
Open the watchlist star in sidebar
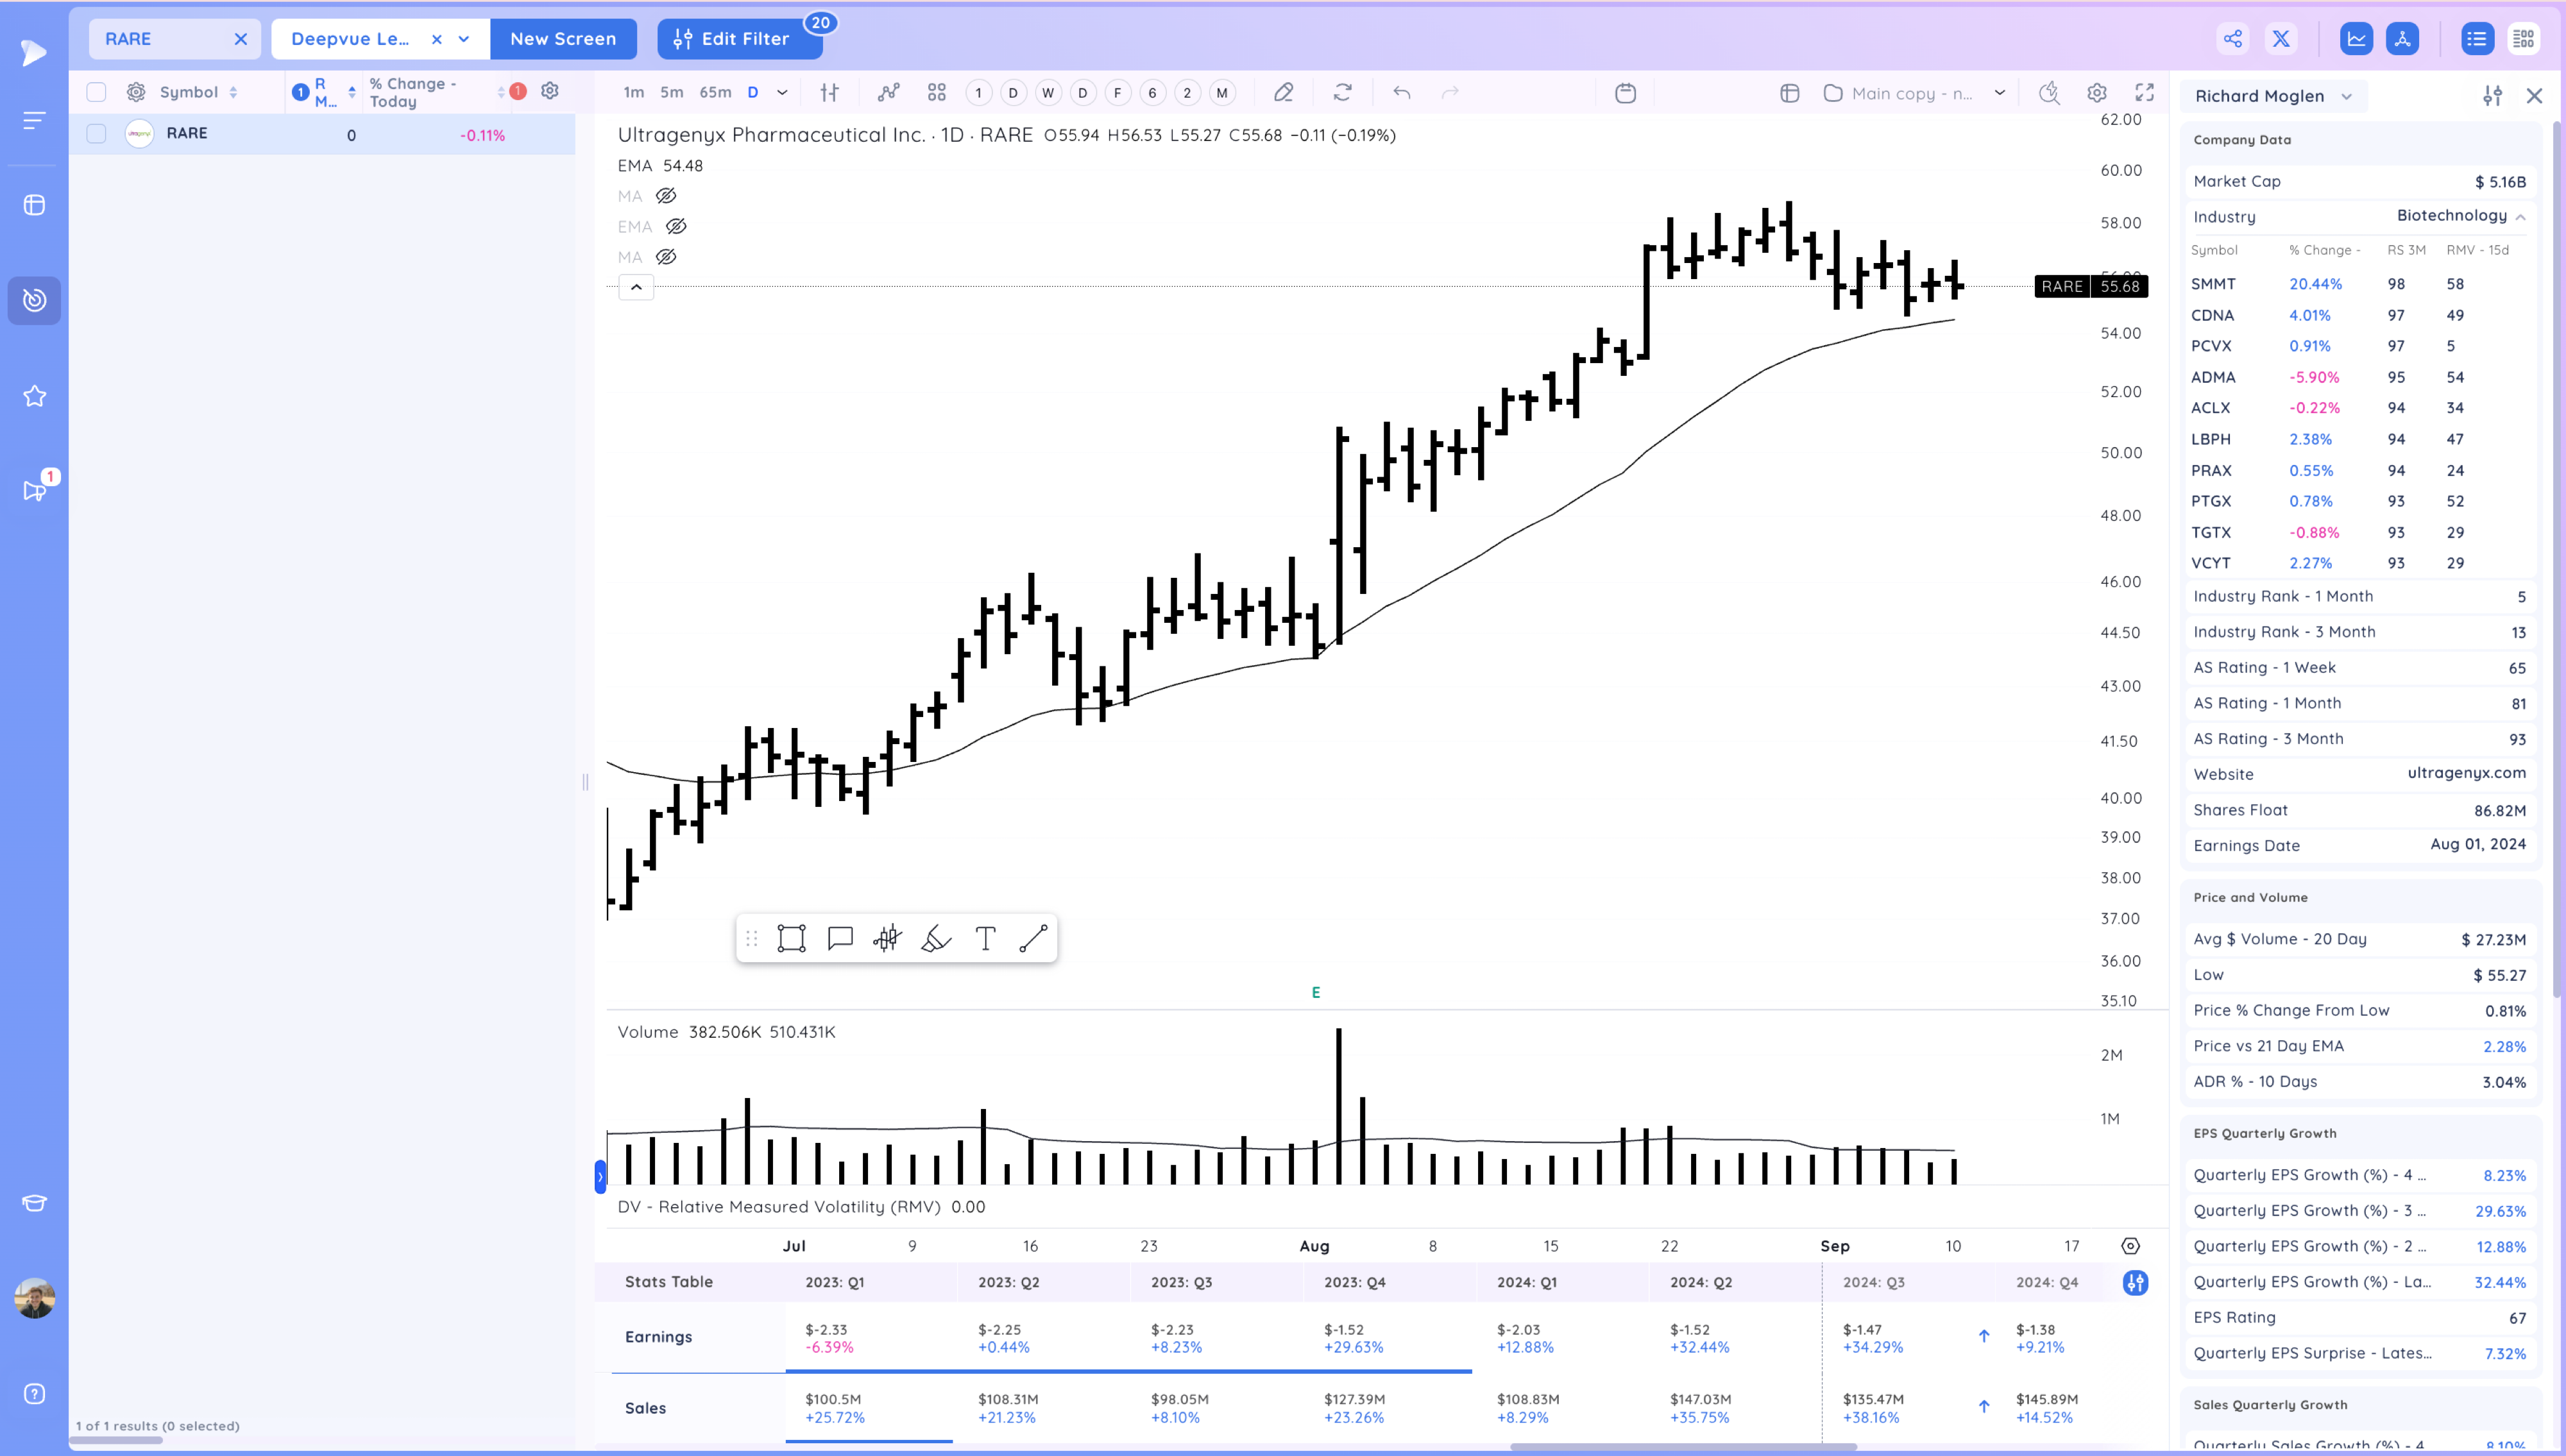pyautogui.click(x=34, y=396)
